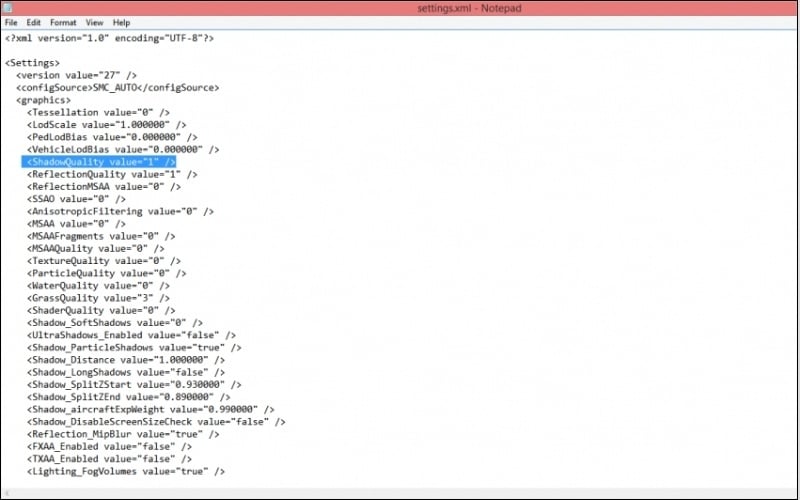Click the ParticleQuality value line
This screenshot has width=800, height=500.
click(x=107, y=273)
